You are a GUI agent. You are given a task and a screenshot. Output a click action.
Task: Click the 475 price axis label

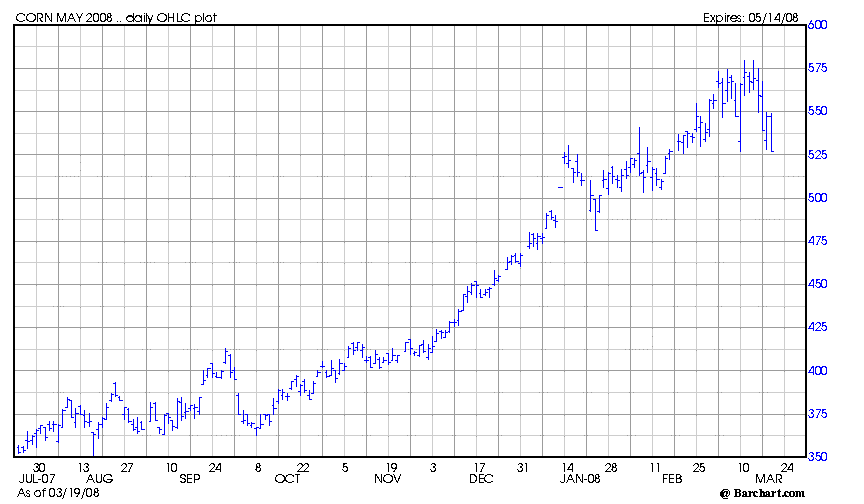[x=818, y=241]
